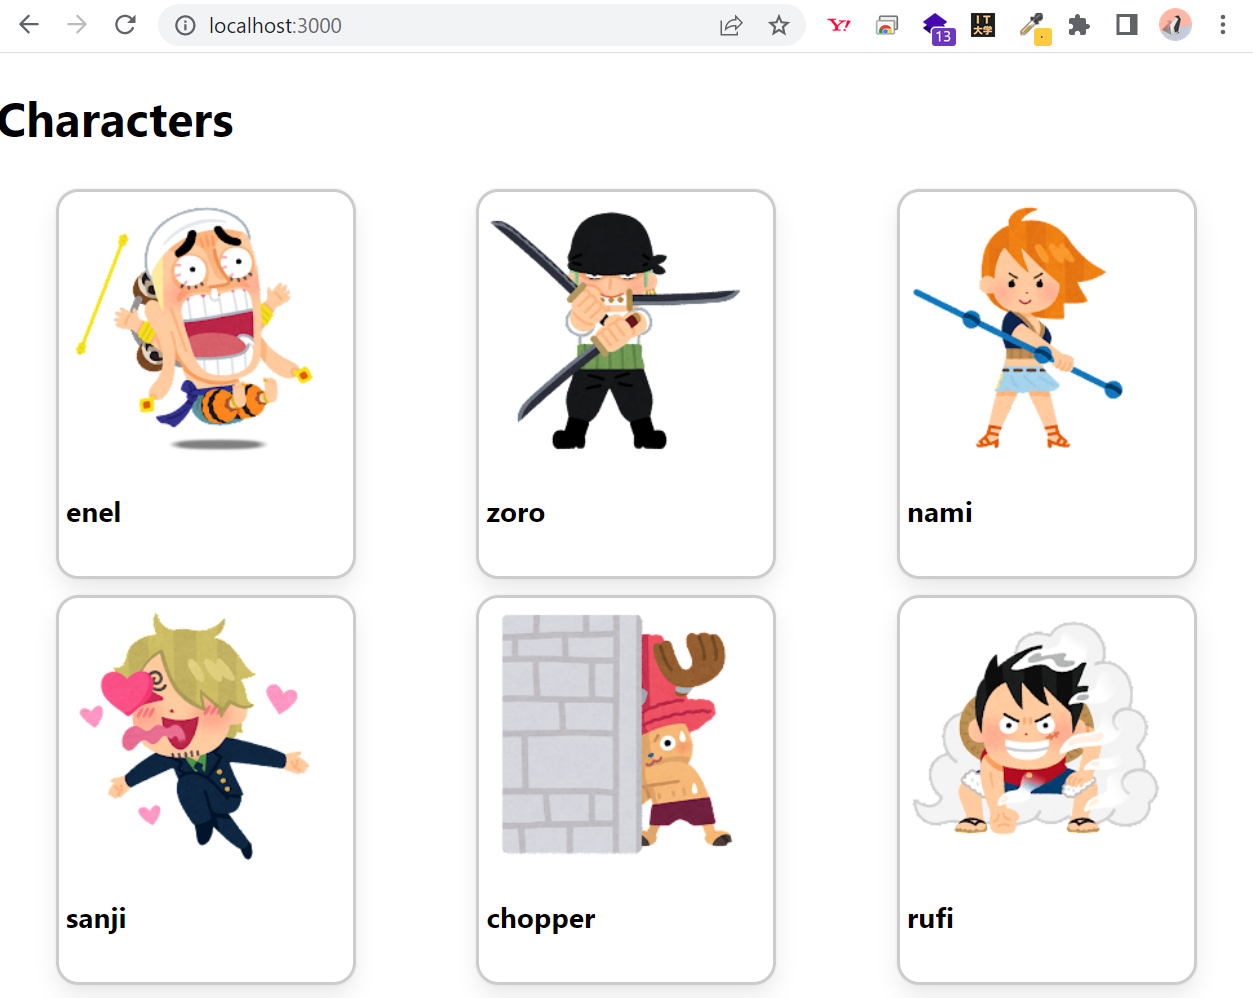Go forward with the forward arrow
1253x998 pixels.
(x=77, y=25)
